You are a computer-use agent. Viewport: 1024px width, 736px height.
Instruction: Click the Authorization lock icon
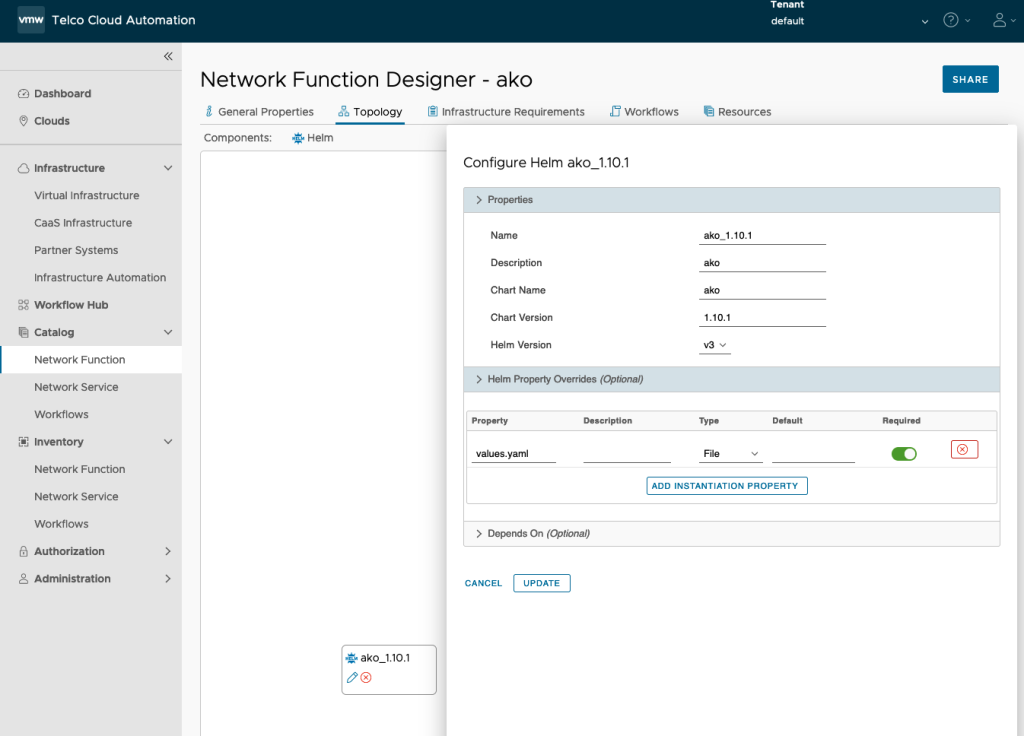(x=24, y=551)
